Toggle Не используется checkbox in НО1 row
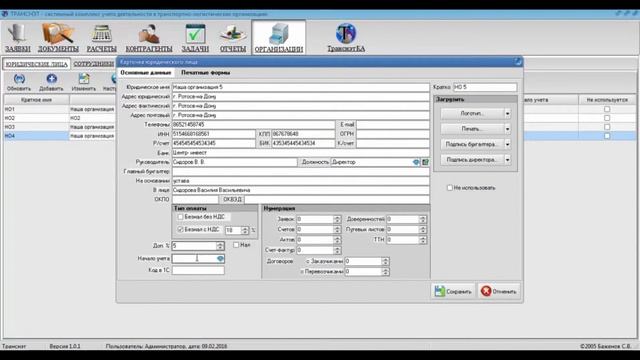 click(x=607, y=109)
